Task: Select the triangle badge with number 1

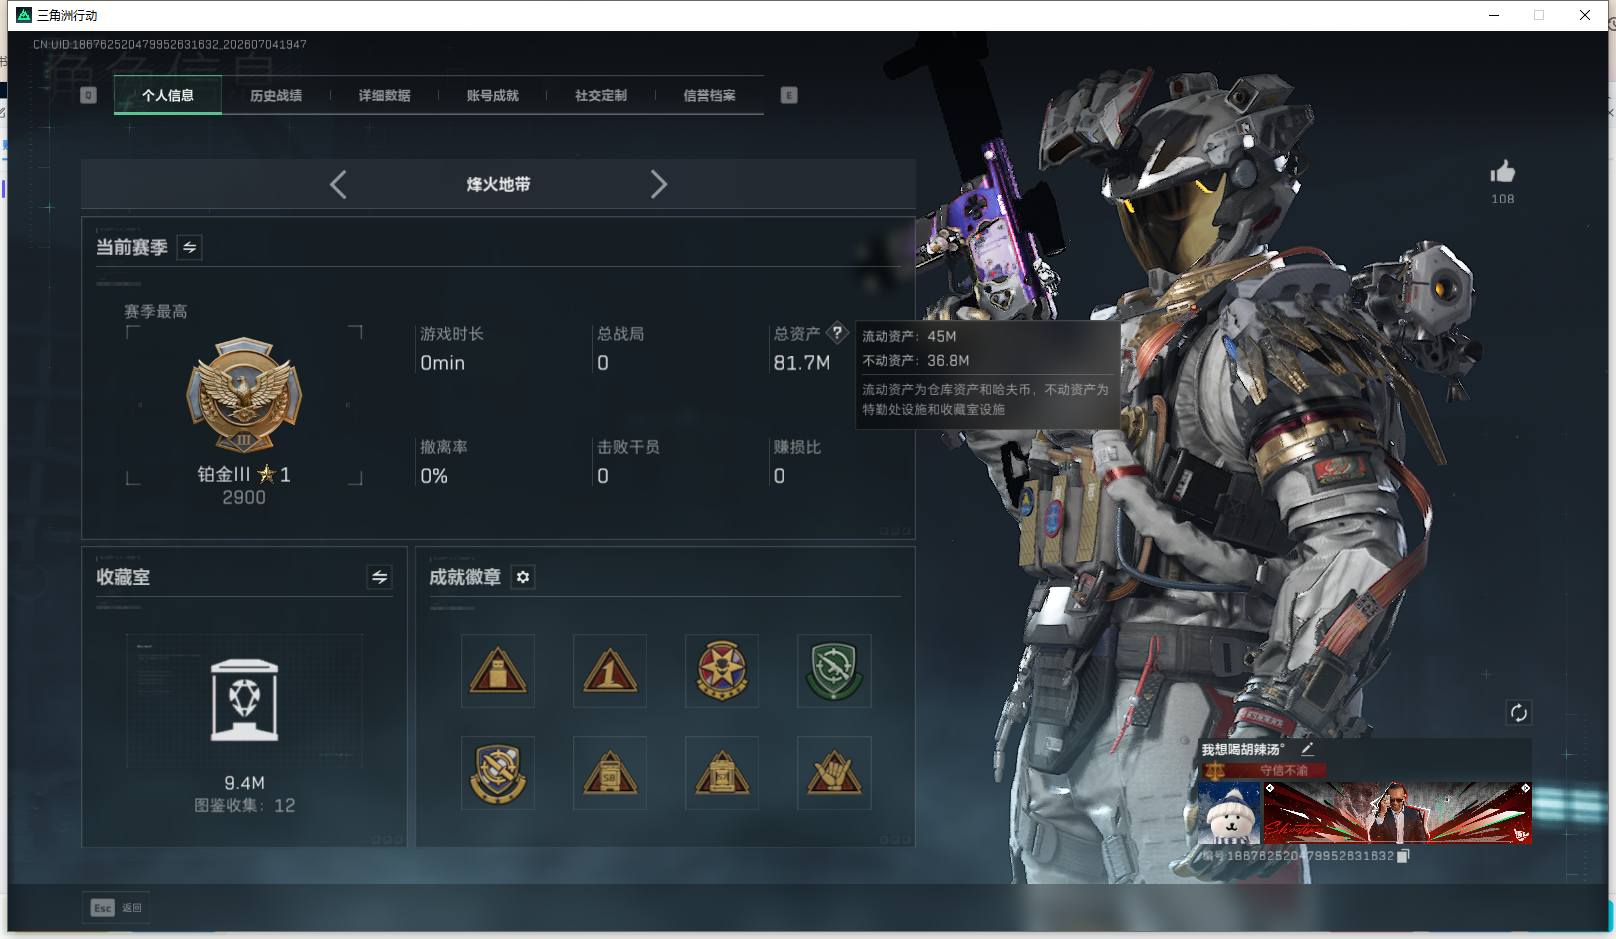Action: 610,671
